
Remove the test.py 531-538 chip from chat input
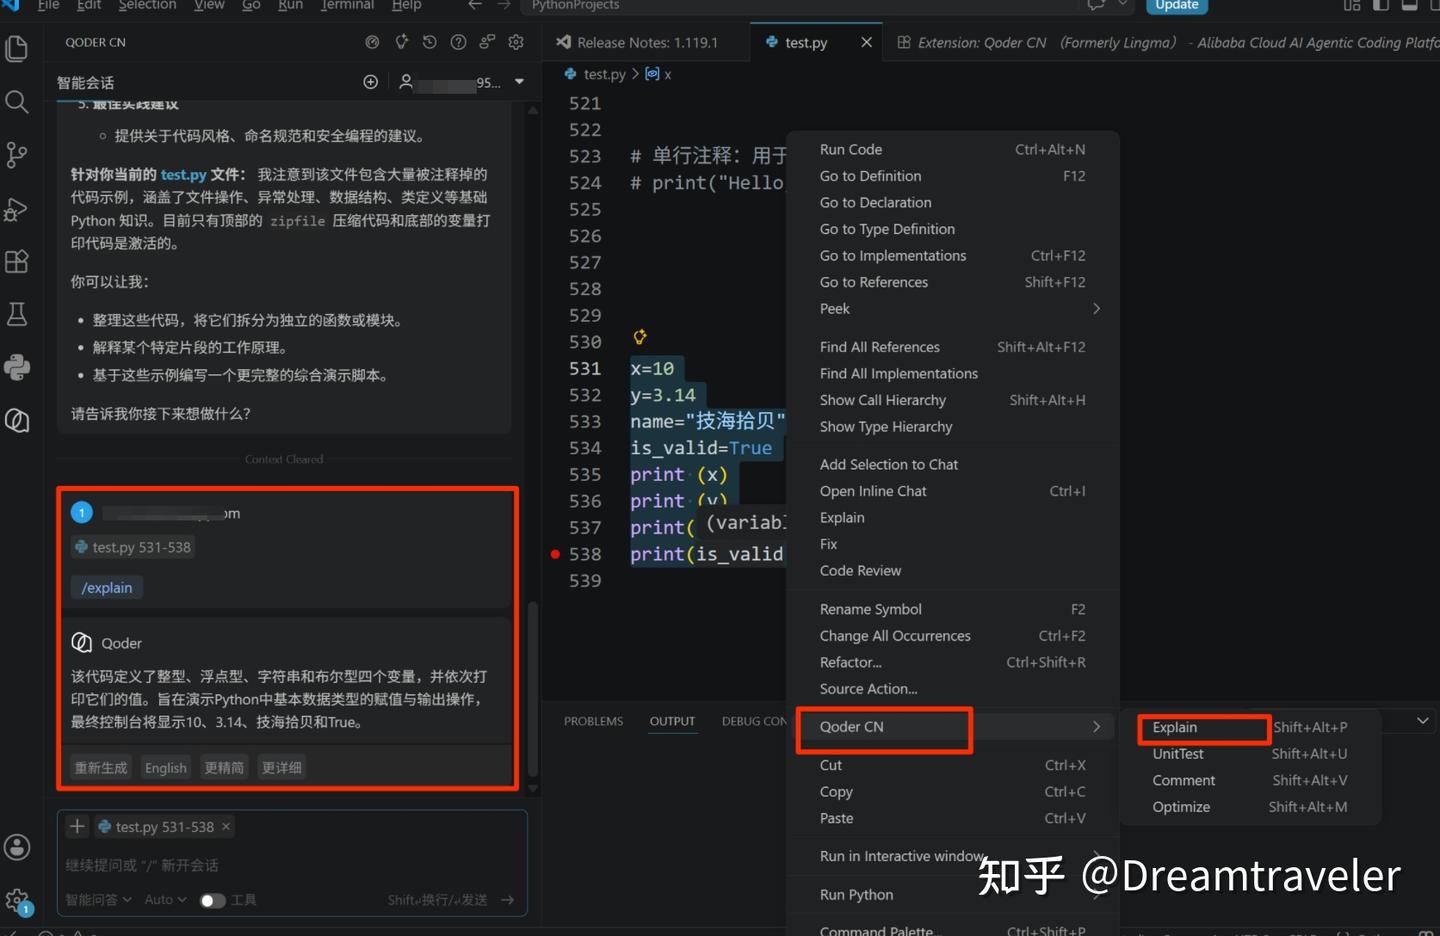226,826
